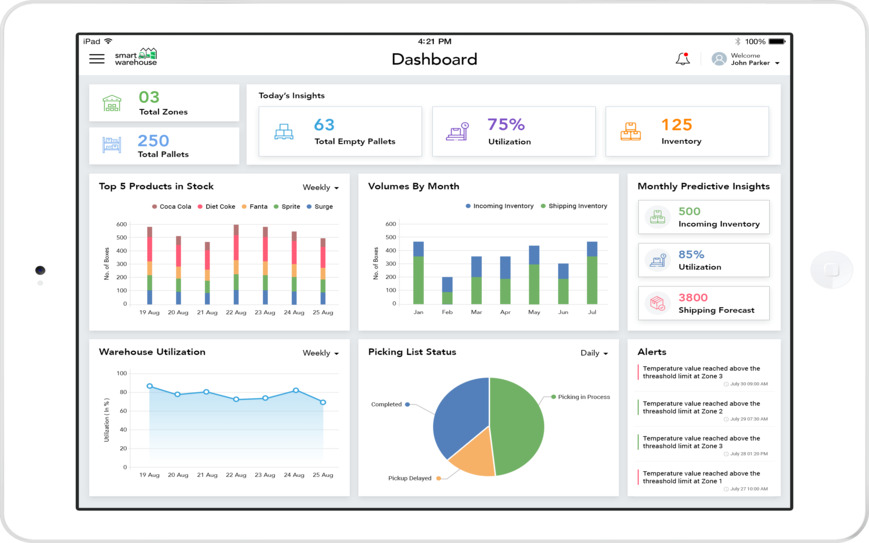Click the 22 Aug stacked bar
Viewport: 869px width, 543px height.
(x=236, y=265)
